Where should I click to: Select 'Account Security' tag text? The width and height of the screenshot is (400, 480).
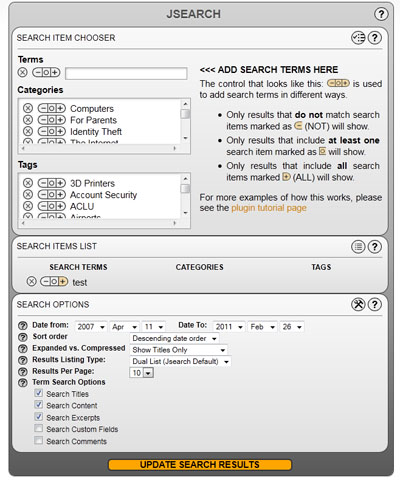click(104, 195)
